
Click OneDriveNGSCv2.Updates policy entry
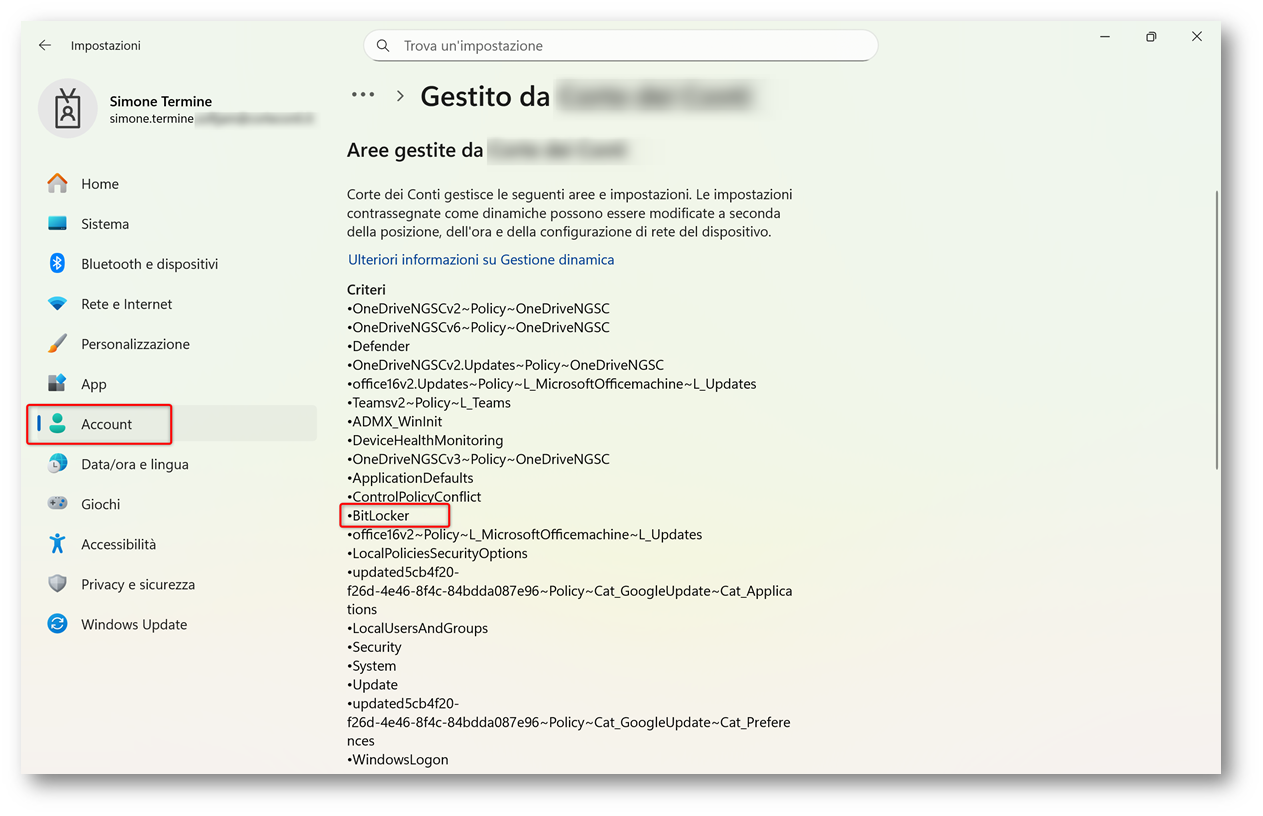coord(506,365)
